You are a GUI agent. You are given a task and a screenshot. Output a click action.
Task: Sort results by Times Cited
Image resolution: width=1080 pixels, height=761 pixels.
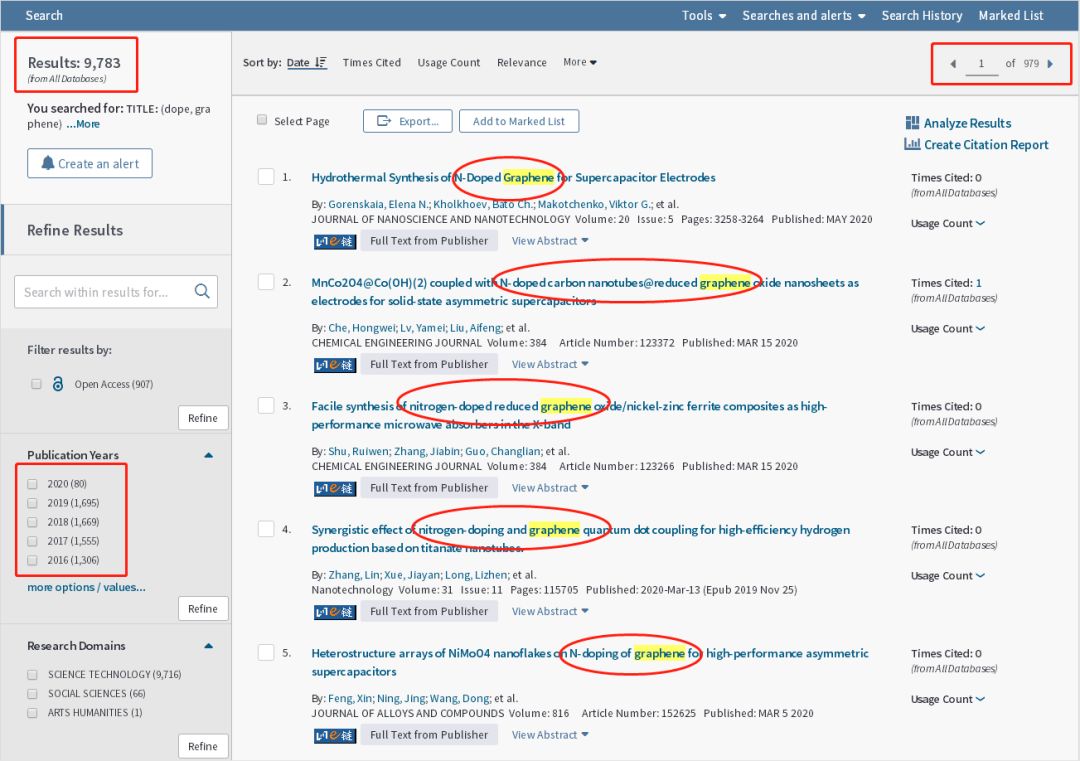coord(371,63)
